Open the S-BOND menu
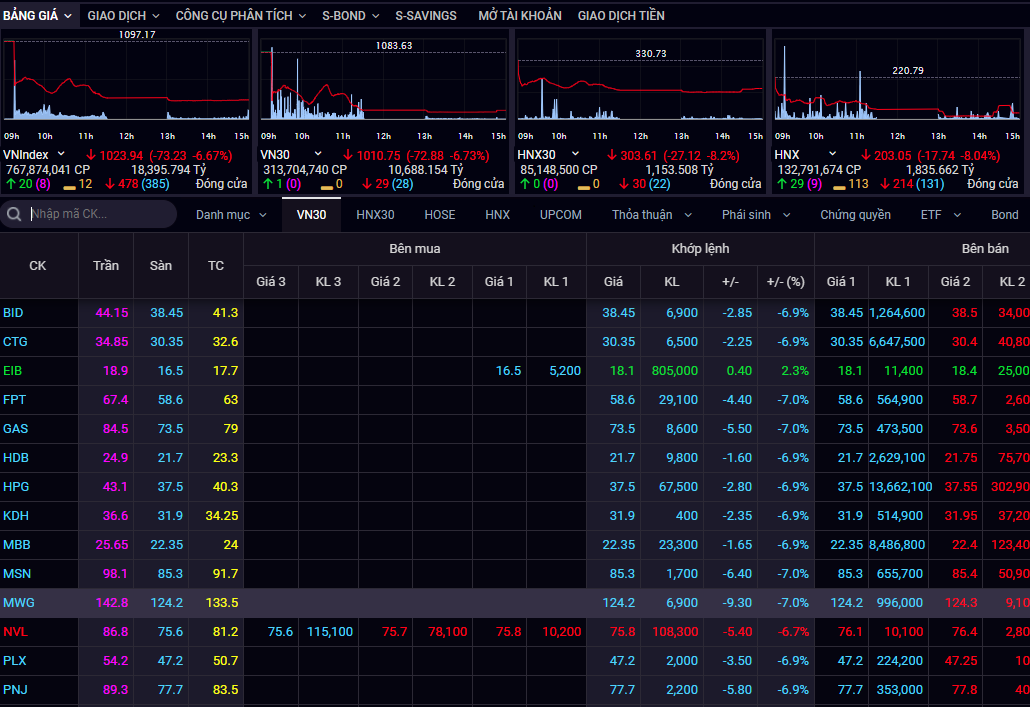Image resolution: width=1030 pixels, height=707 pixels. pyautogui.click(x=350, y=16)
